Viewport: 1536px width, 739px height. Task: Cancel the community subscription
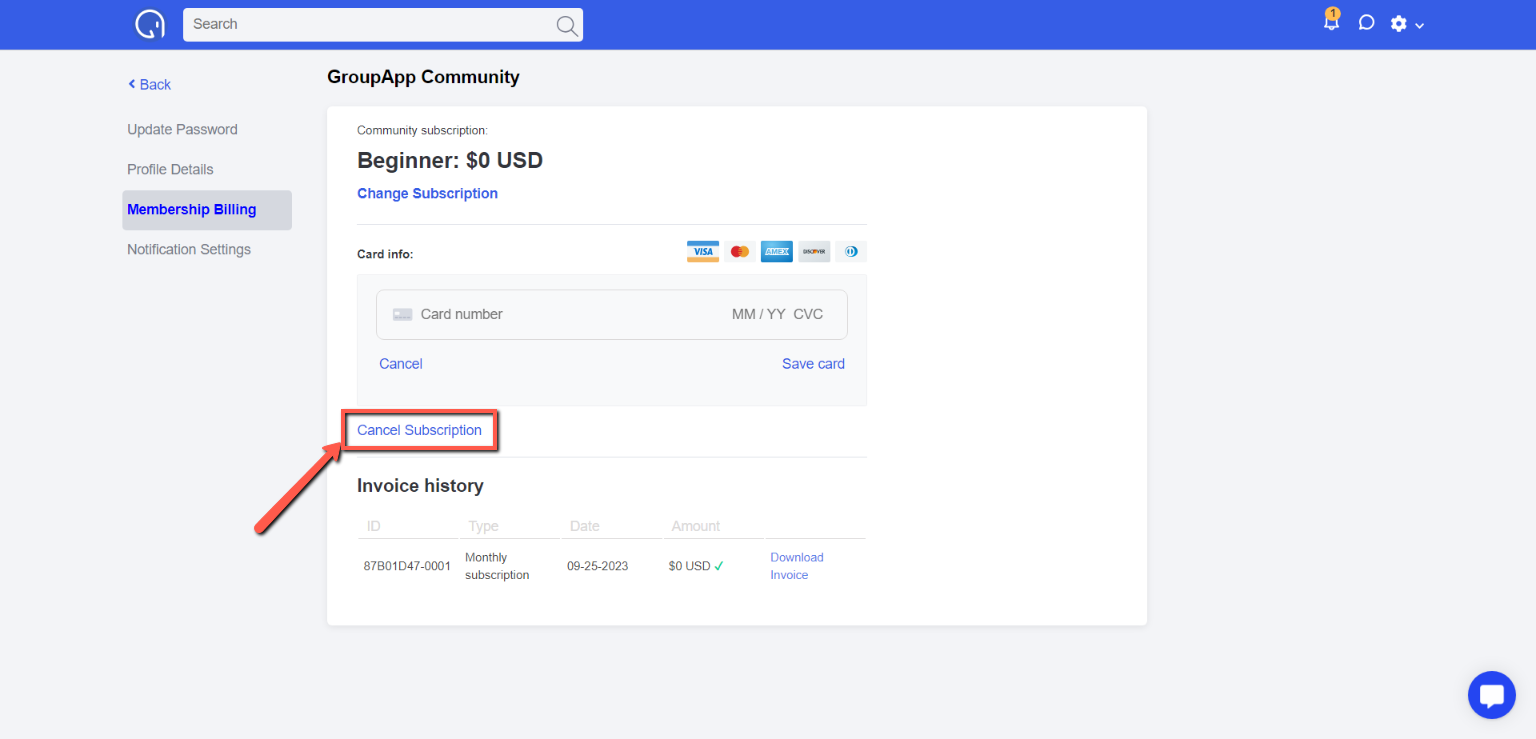(419, 429)
